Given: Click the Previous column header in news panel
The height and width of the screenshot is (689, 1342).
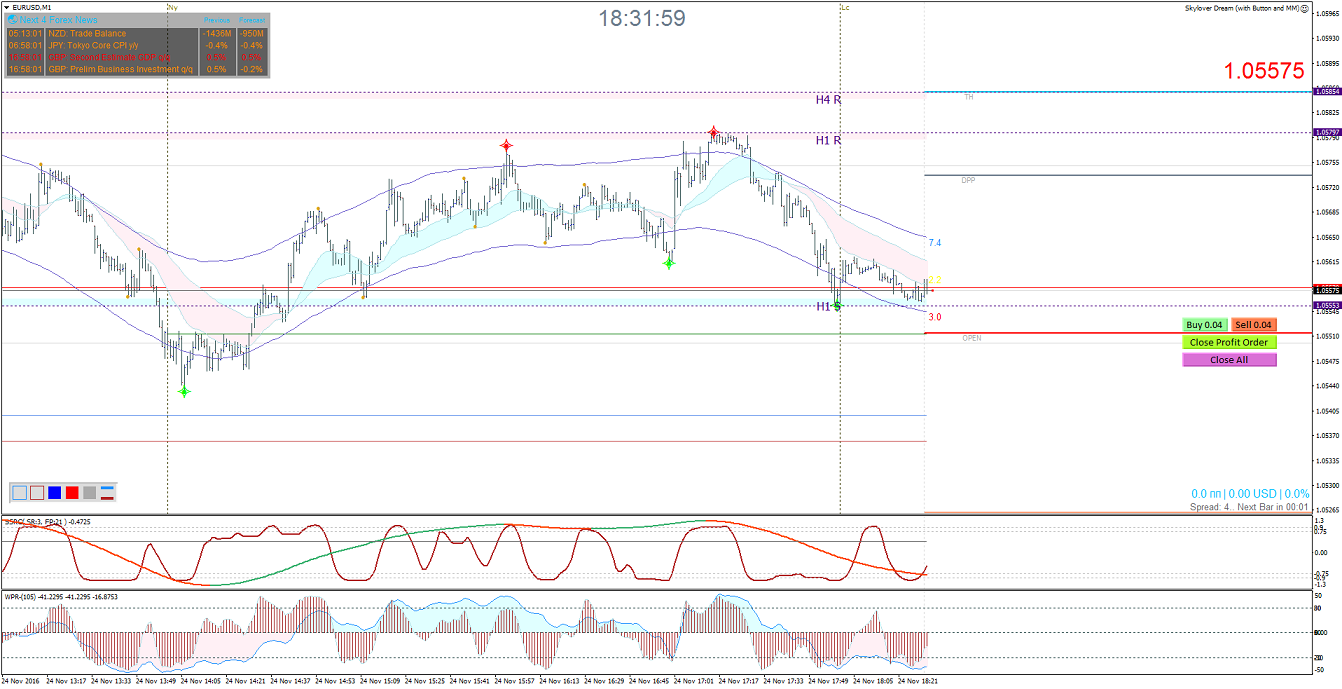Looking at the screenshot, I should [216, 20].
